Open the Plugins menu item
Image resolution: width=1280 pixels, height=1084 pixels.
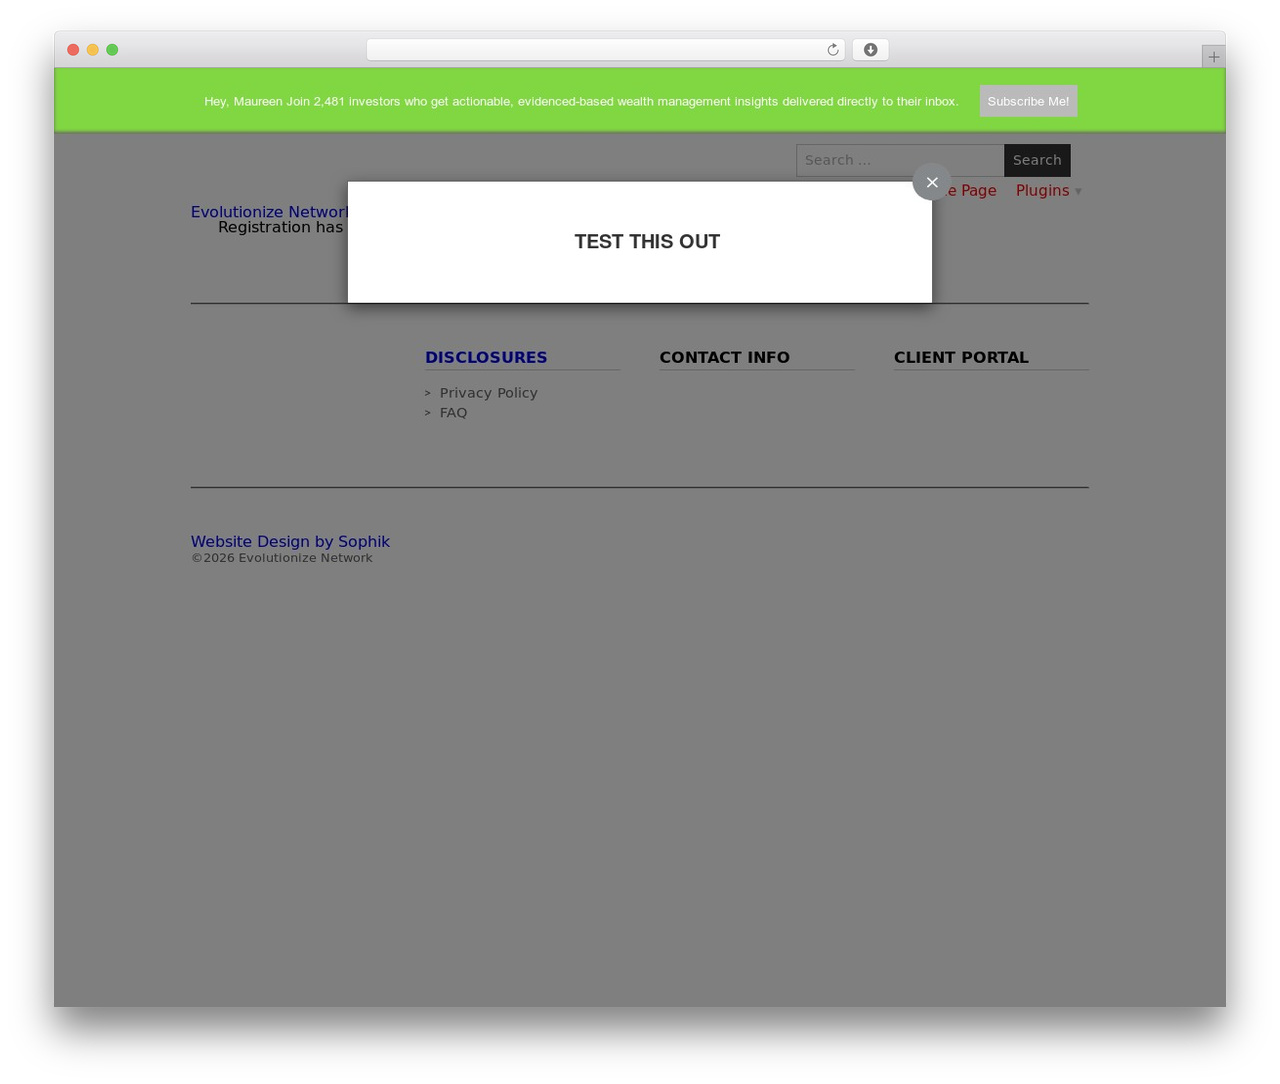tap(1042, 190)
